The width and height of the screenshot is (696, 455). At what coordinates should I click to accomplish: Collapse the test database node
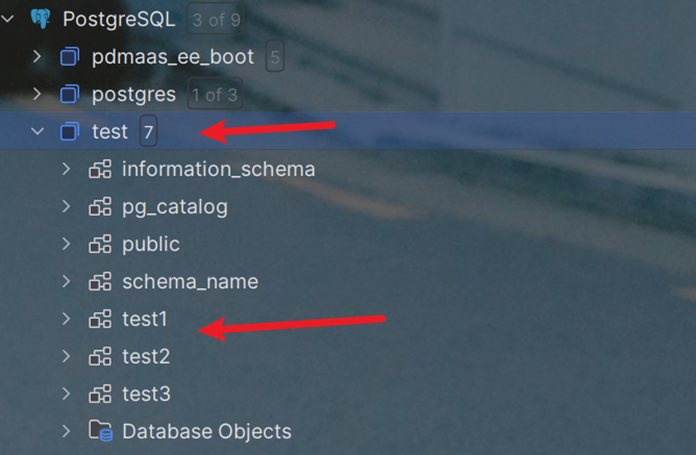point(37,132)
